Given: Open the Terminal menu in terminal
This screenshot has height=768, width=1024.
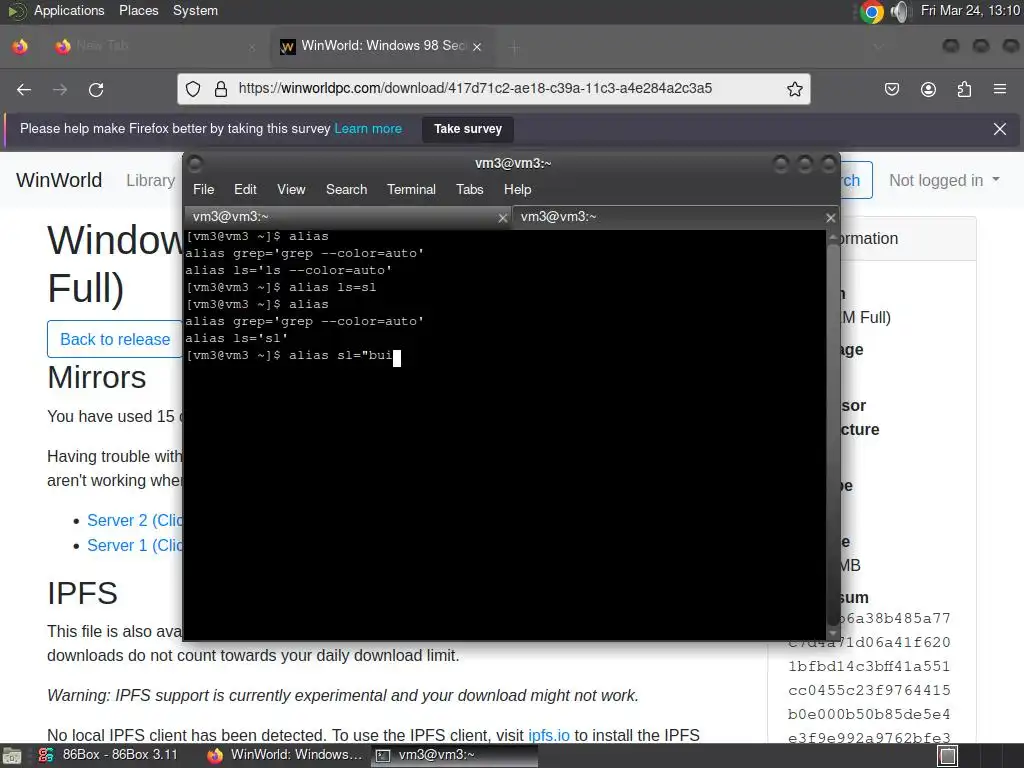Looking at the screenshot, I should tap(411, 189).
